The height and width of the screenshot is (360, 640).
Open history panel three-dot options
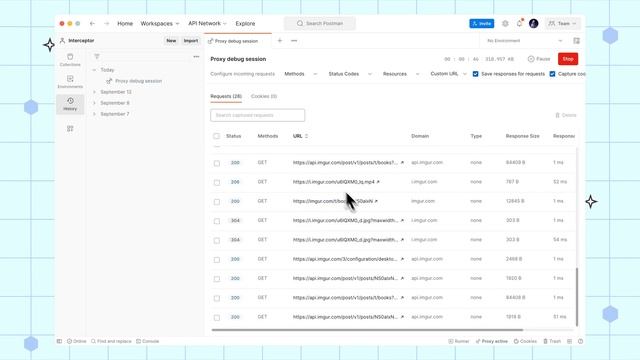(x=196, y=56)
